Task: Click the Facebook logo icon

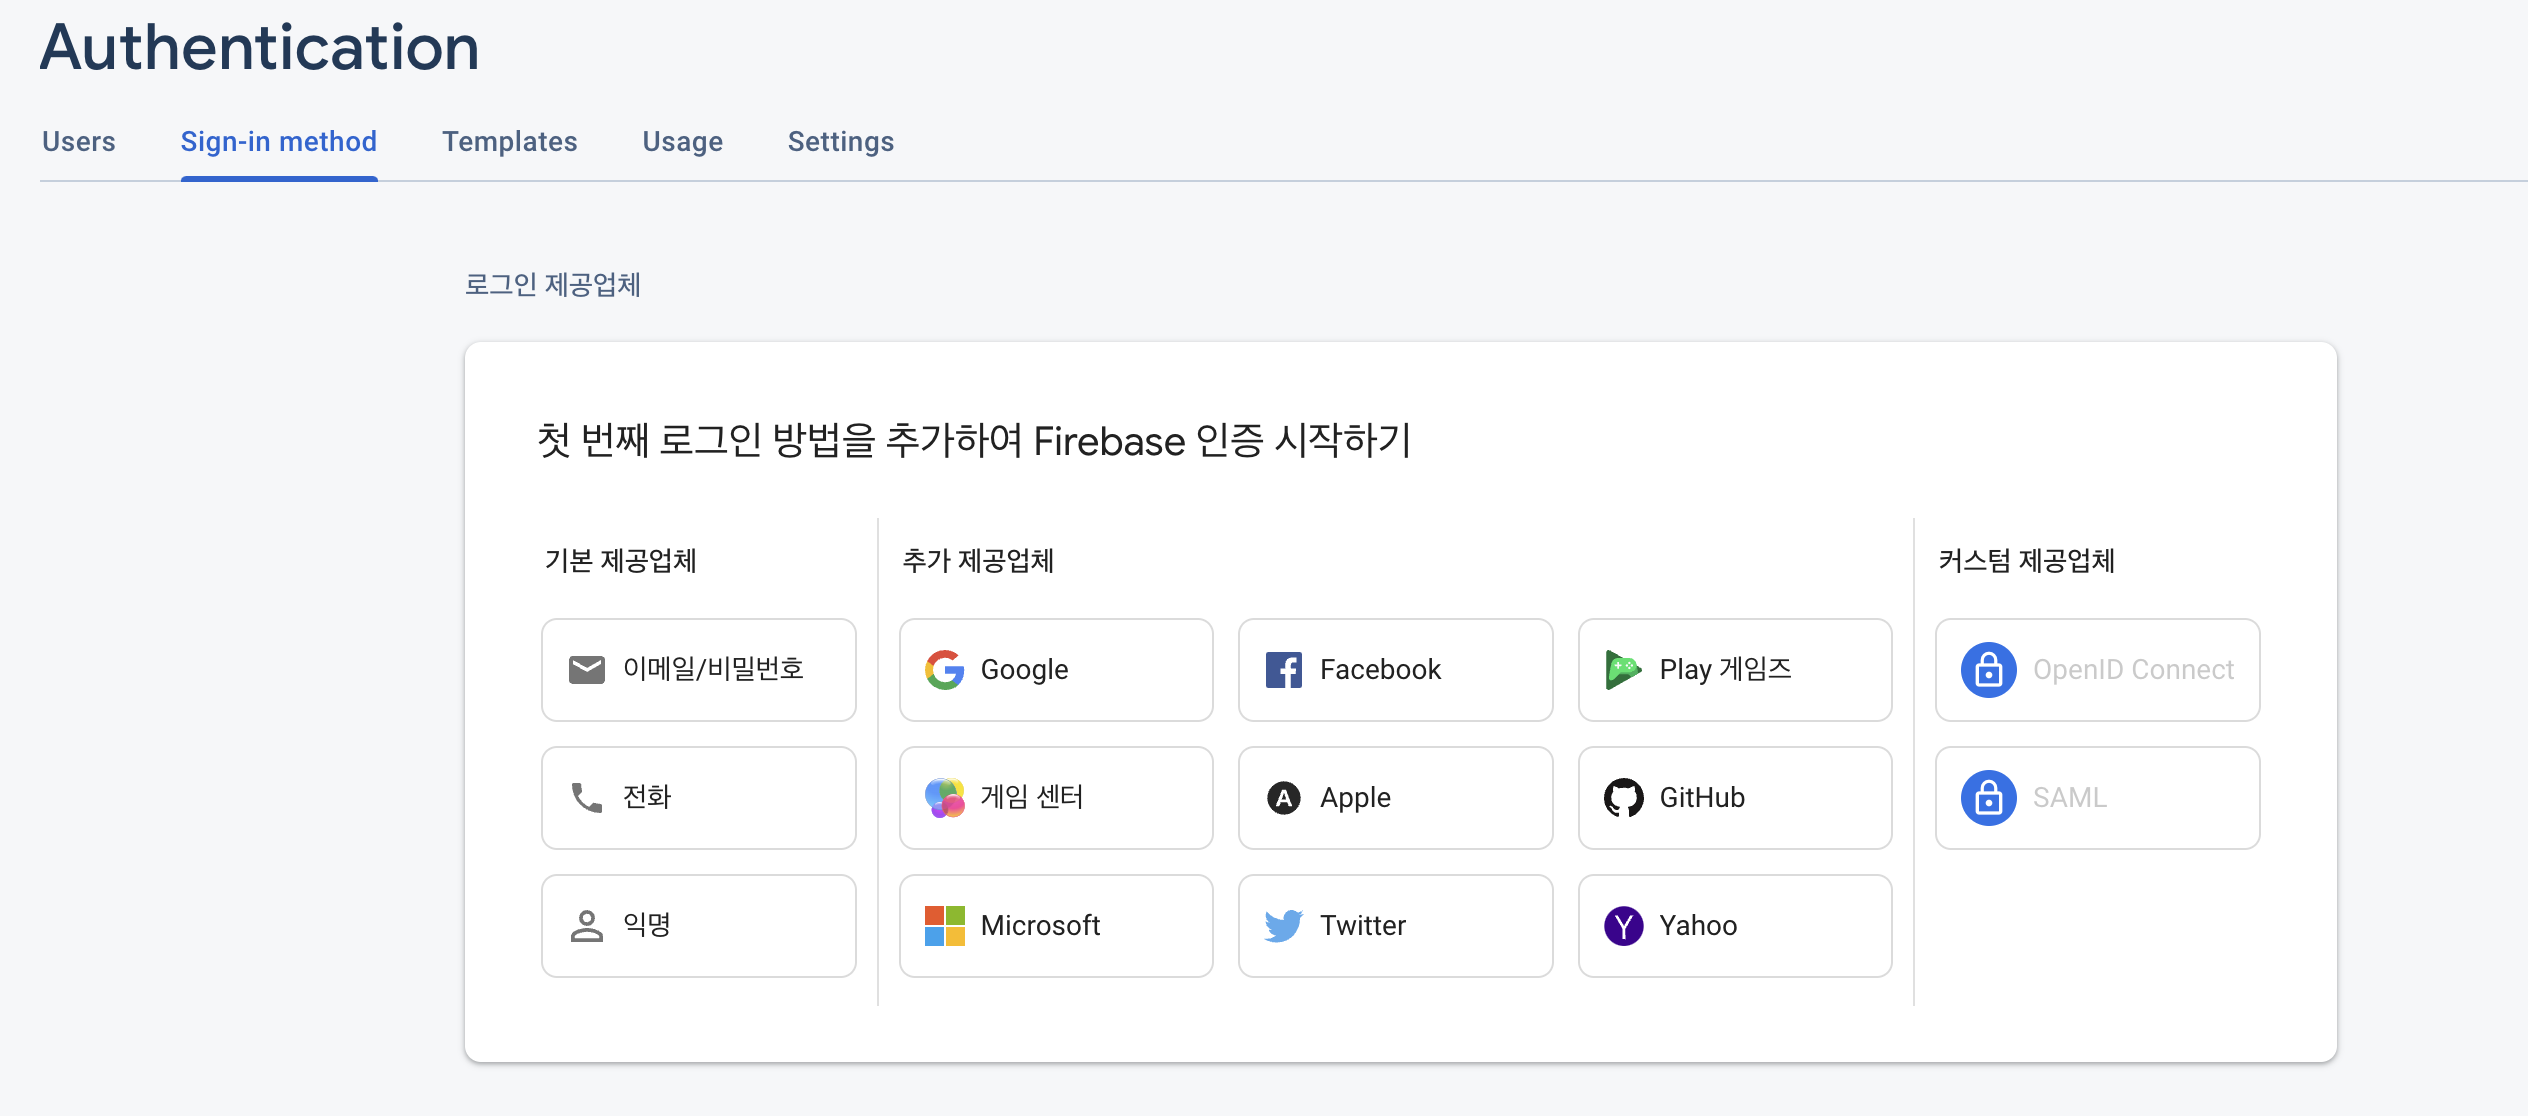Action: (1284, 670)
